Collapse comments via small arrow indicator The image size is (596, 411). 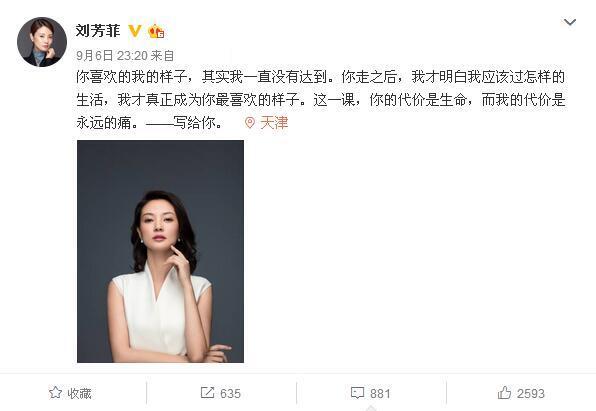coord(371,408)
